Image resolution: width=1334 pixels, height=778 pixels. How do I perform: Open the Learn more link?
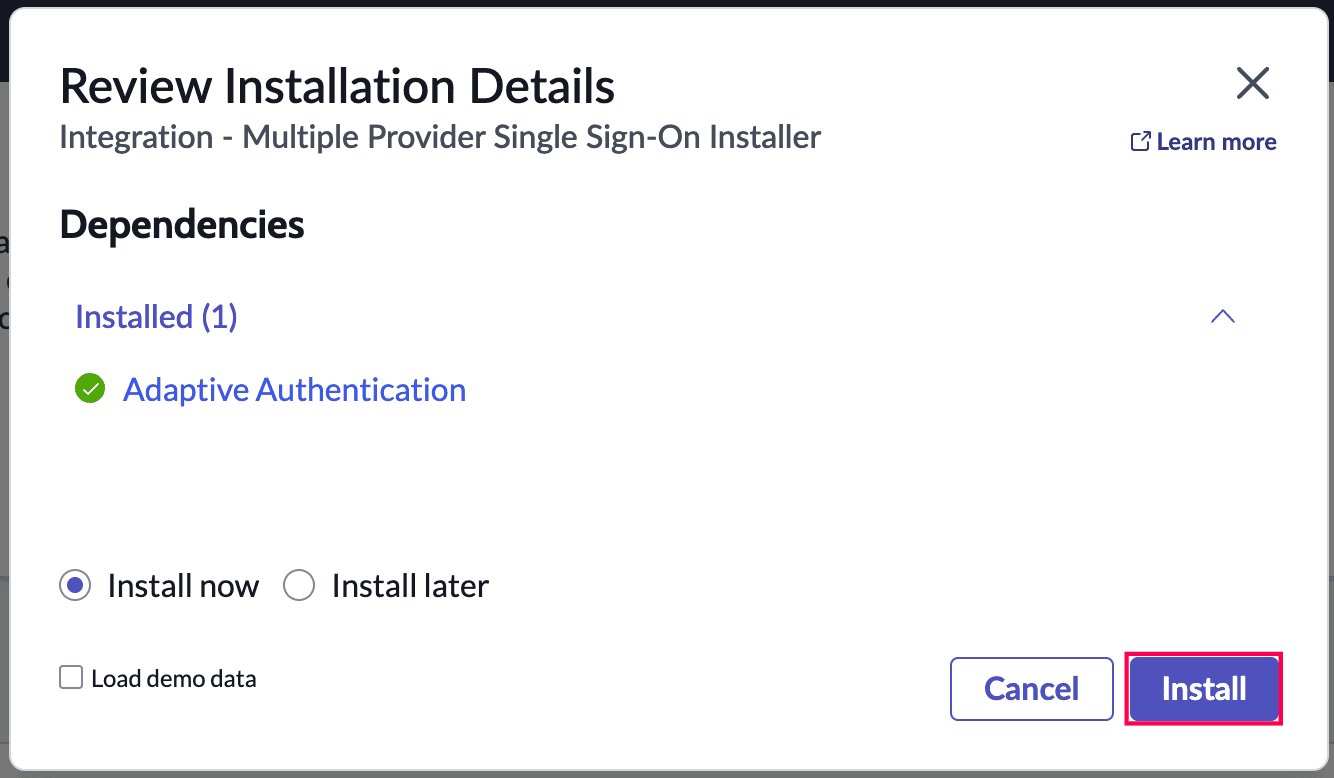tap(1216, 142)
